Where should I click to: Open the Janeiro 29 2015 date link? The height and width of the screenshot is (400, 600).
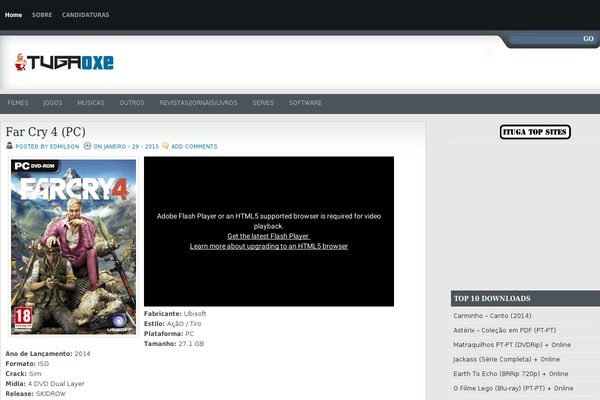pos(126,147)
